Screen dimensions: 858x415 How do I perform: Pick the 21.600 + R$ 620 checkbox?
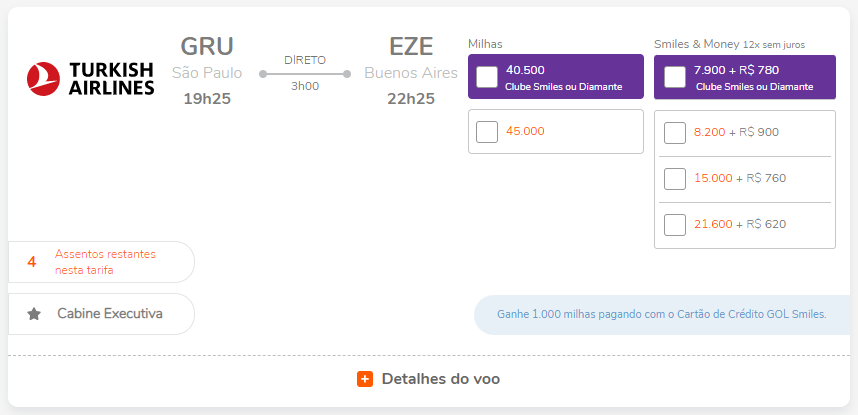[x=675, y=225]
